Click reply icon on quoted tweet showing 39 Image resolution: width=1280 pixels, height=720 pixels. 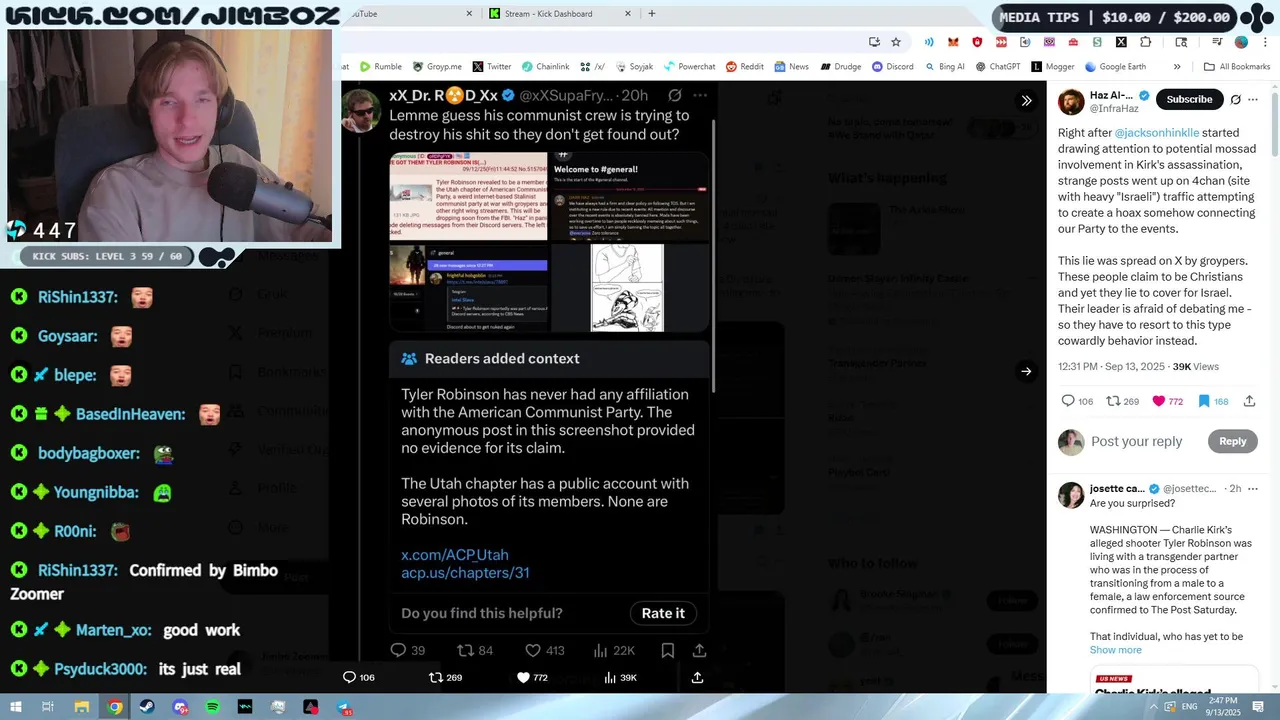[398, 650]
